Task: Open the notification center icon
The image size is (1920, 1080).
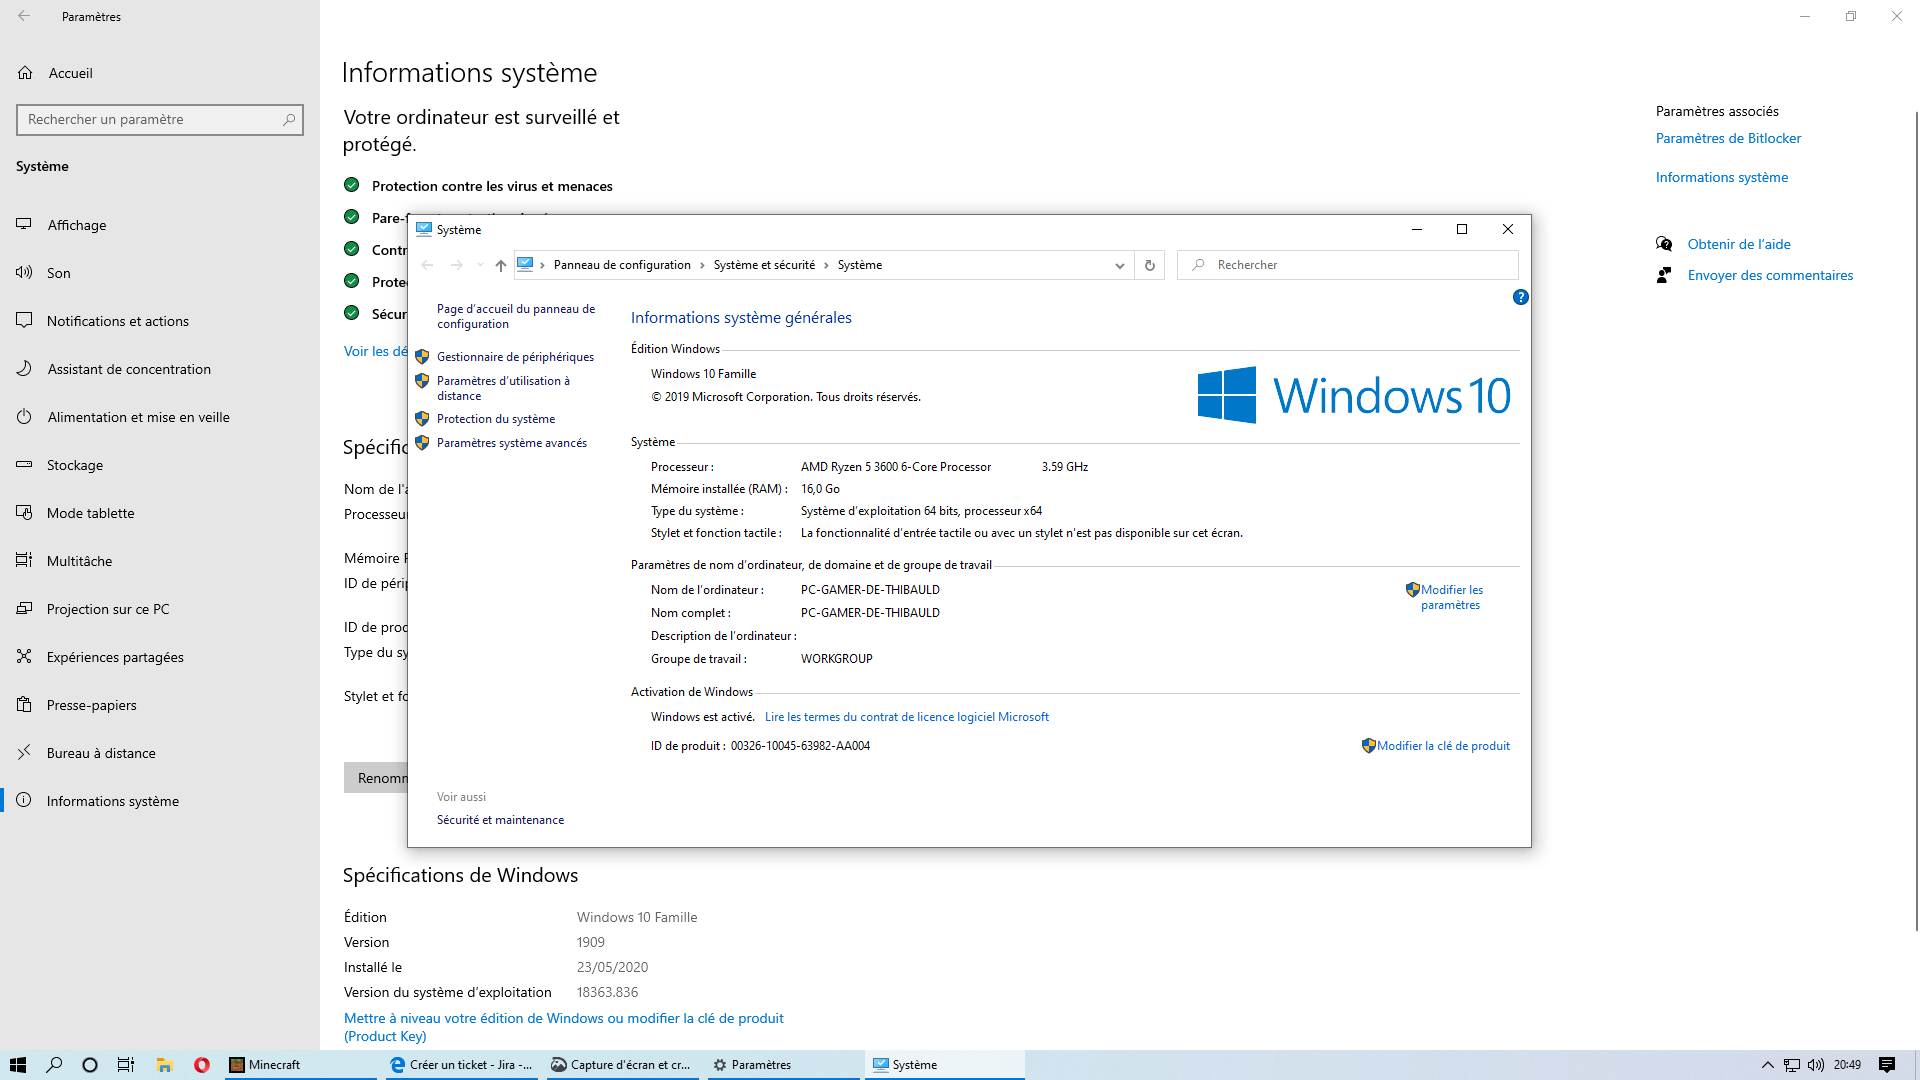Action: [1886, 1065]
